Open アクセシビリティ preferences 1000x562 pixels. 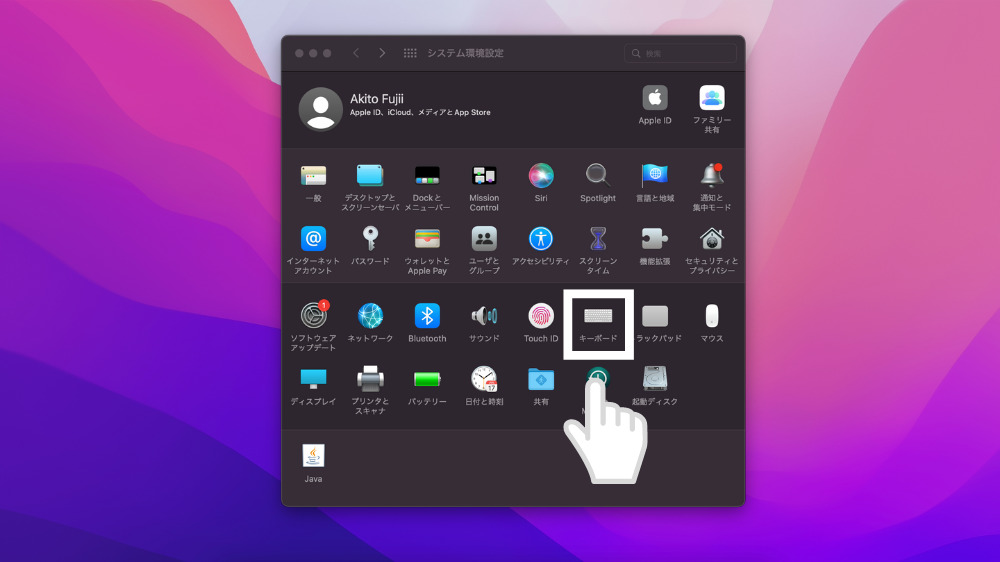(541, 239)
